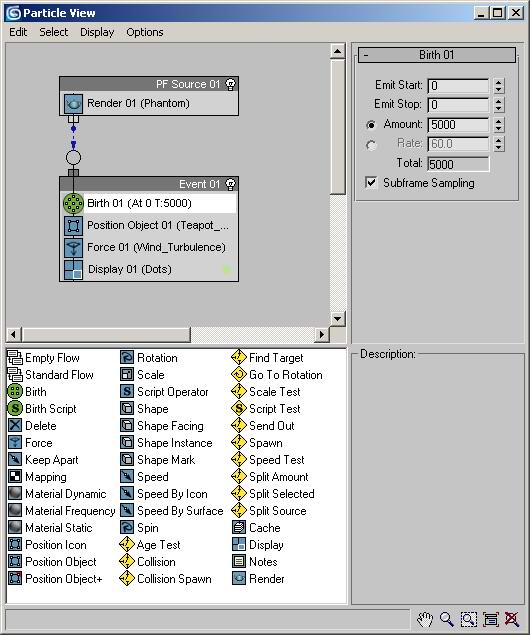The height and width of the screenshot is (635, 530).
Task: Click the Cache operator icon
Action: pyautogui.click(x=239, y=528)
